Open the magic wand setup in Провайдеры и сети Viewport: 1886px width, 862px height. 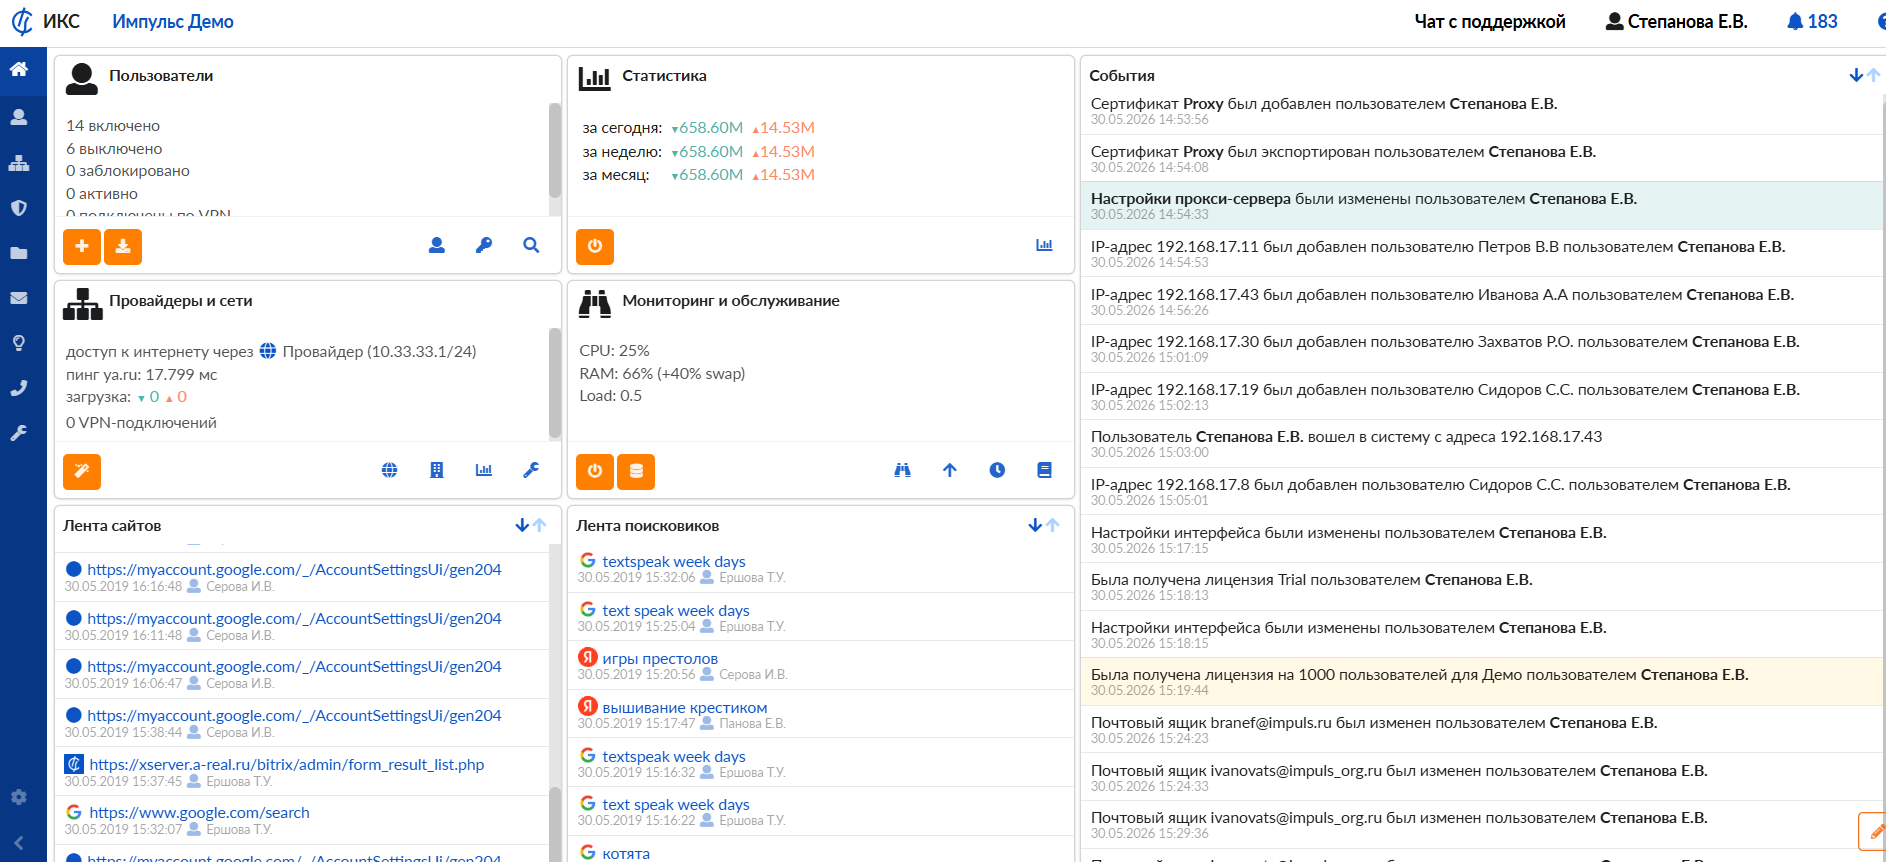(82, 471)
